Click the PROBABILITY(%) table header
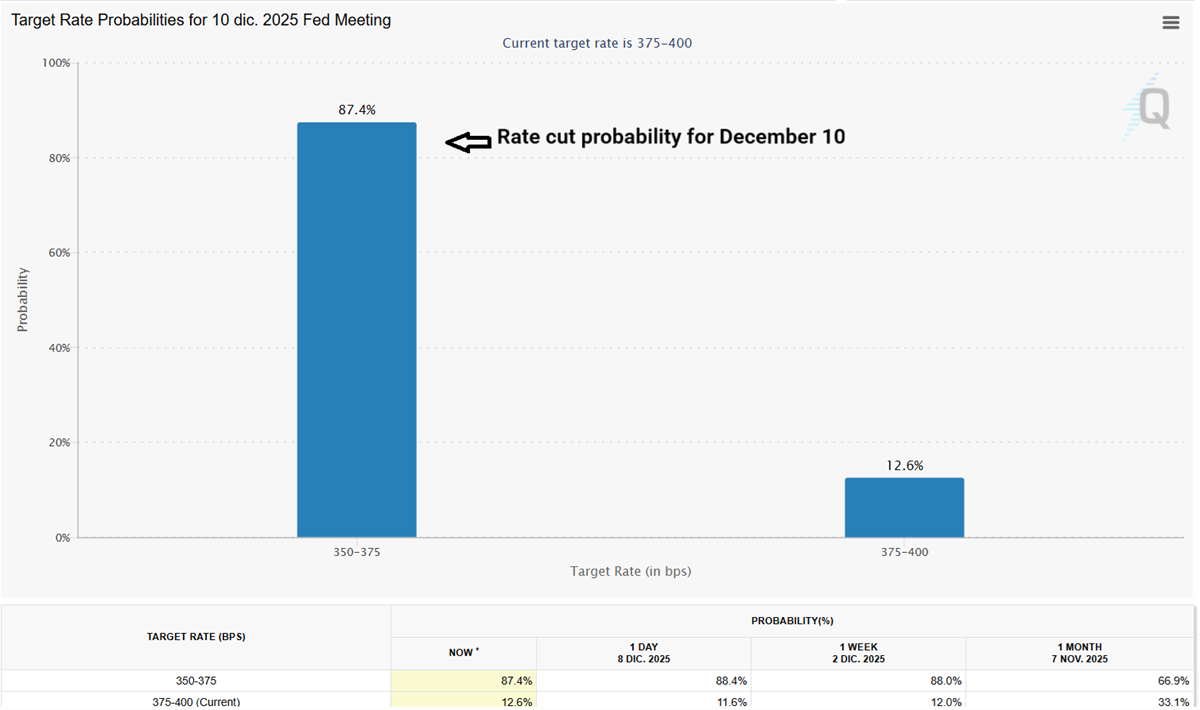 [795, 620]
